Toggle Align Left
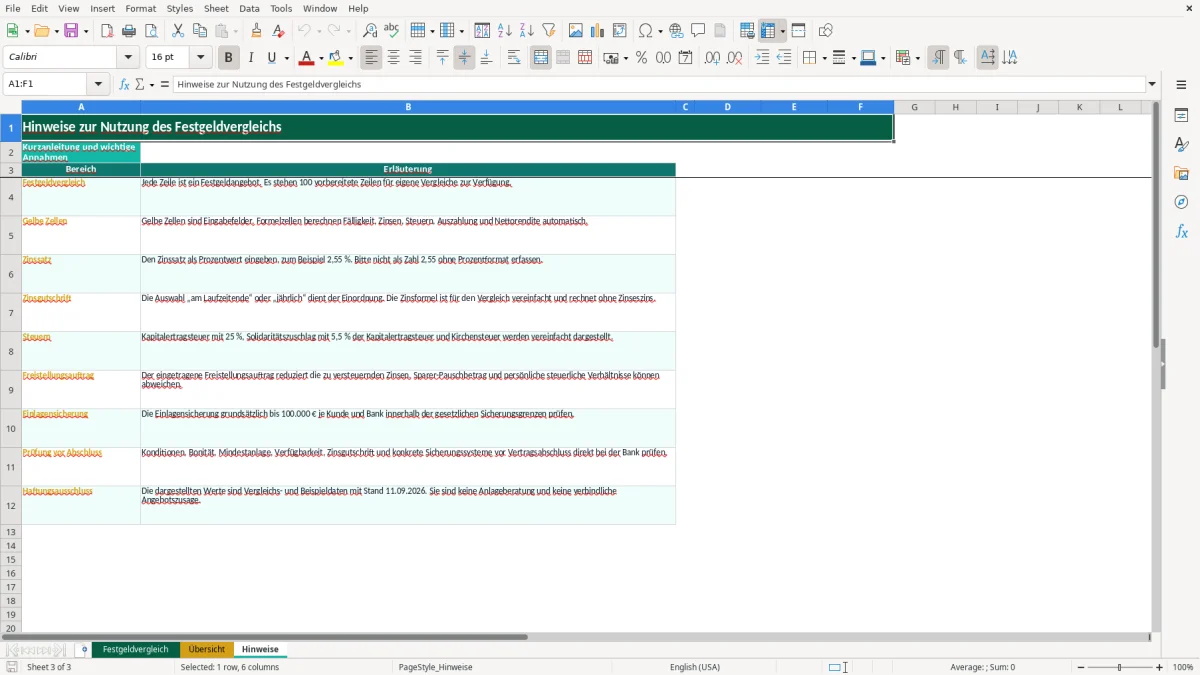This screenshot has height=675, width=1200. (x=372, y=58)
